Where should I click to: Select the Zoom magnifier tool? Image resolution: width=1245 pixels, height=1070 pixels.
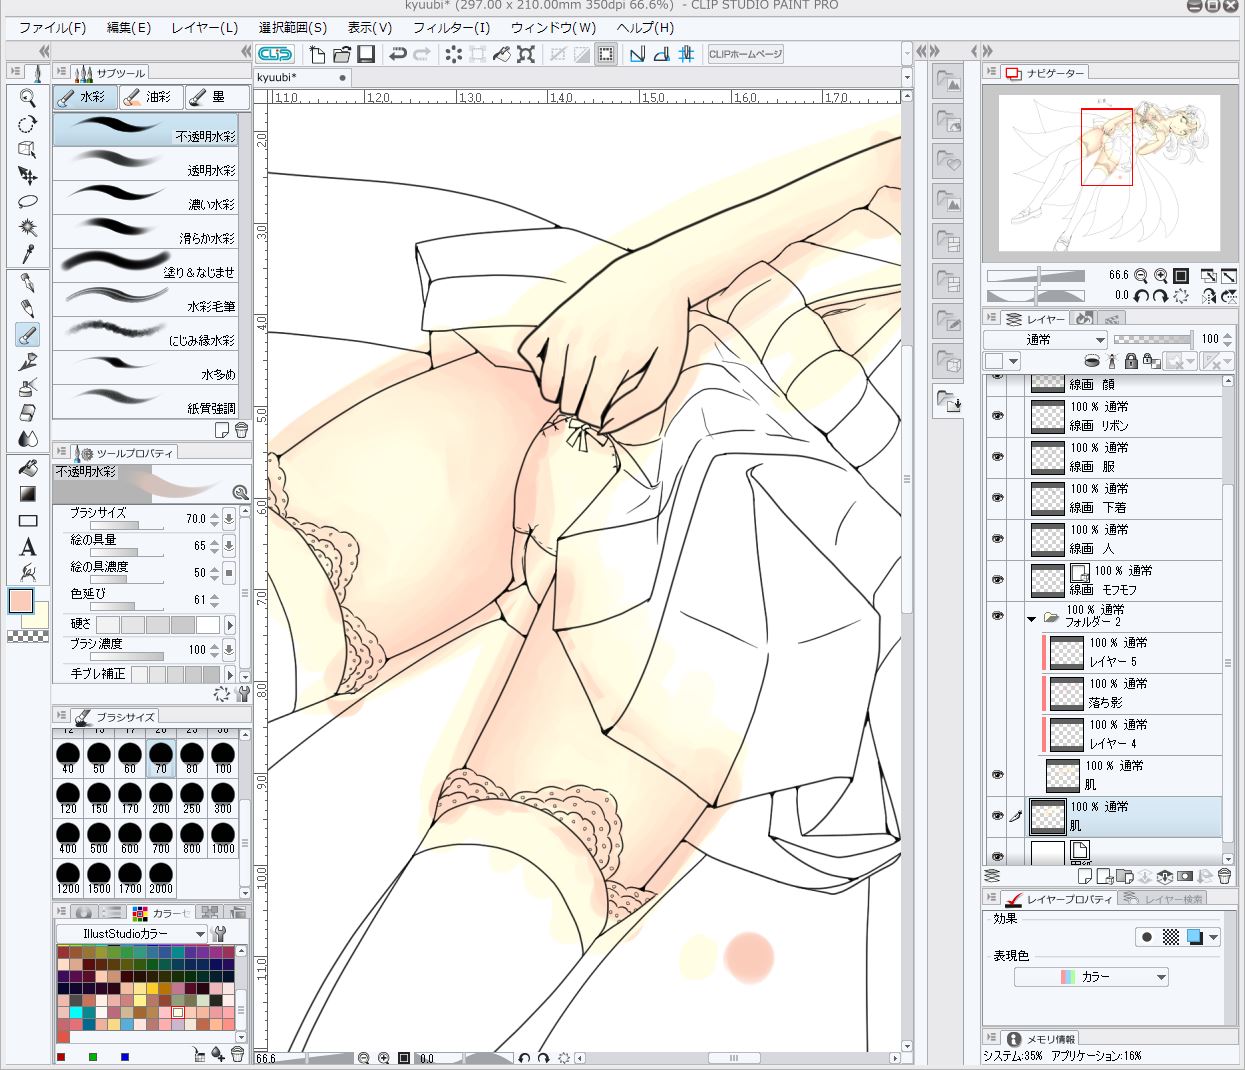28,98
